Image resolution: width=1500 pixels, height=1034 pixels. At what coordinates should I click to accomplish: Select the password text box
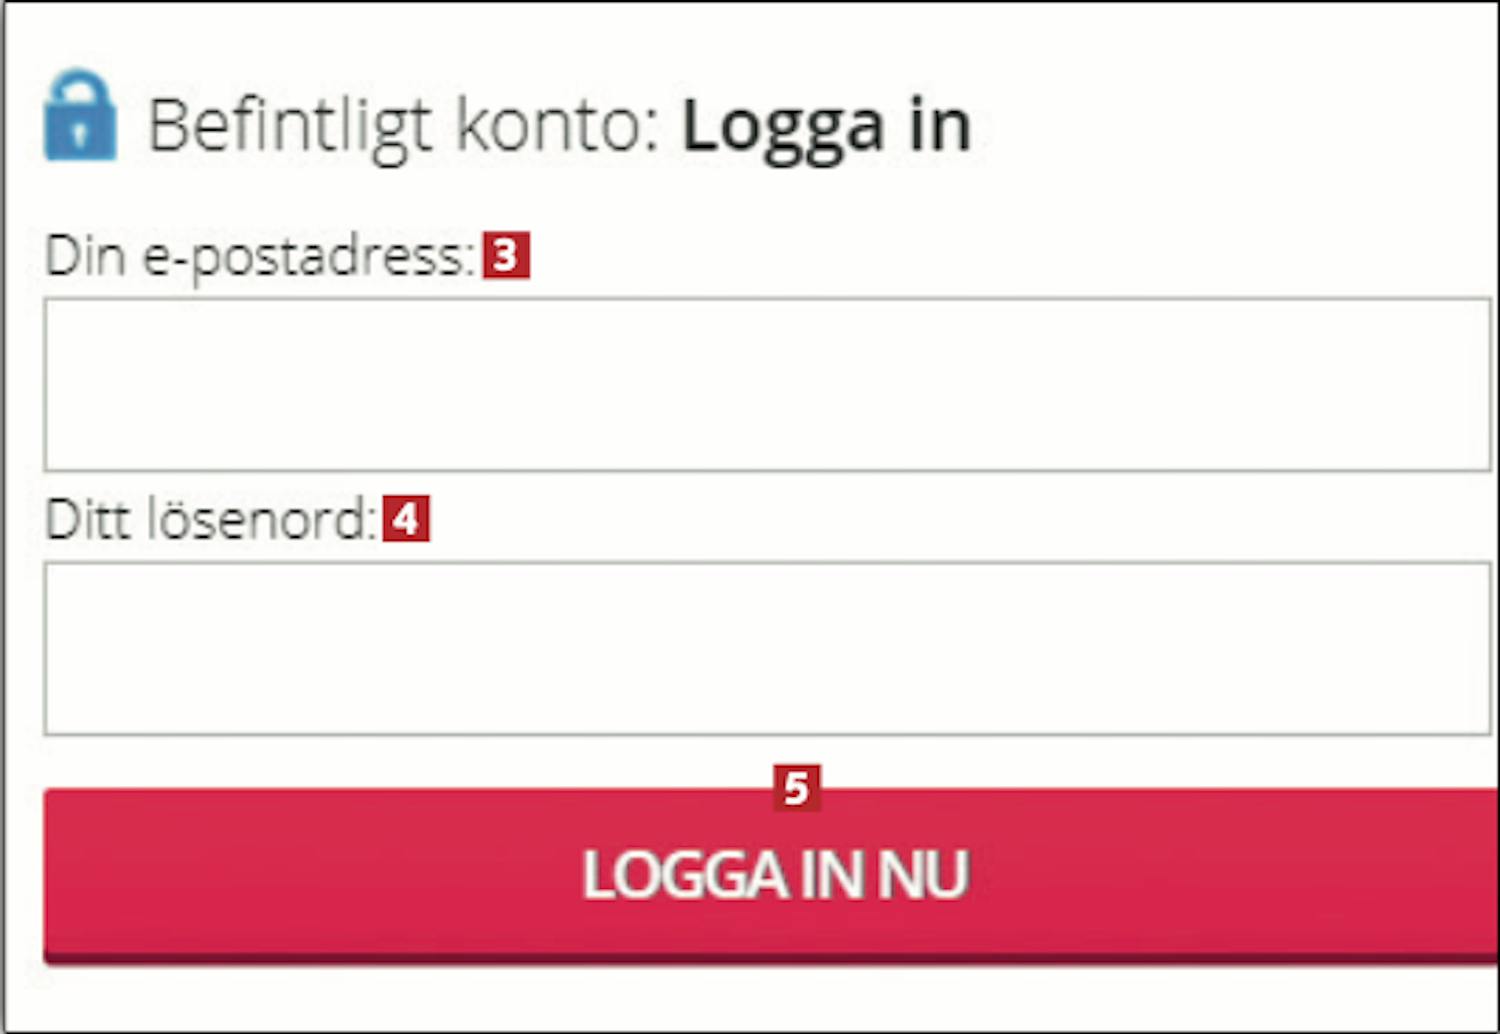(767, 648)
